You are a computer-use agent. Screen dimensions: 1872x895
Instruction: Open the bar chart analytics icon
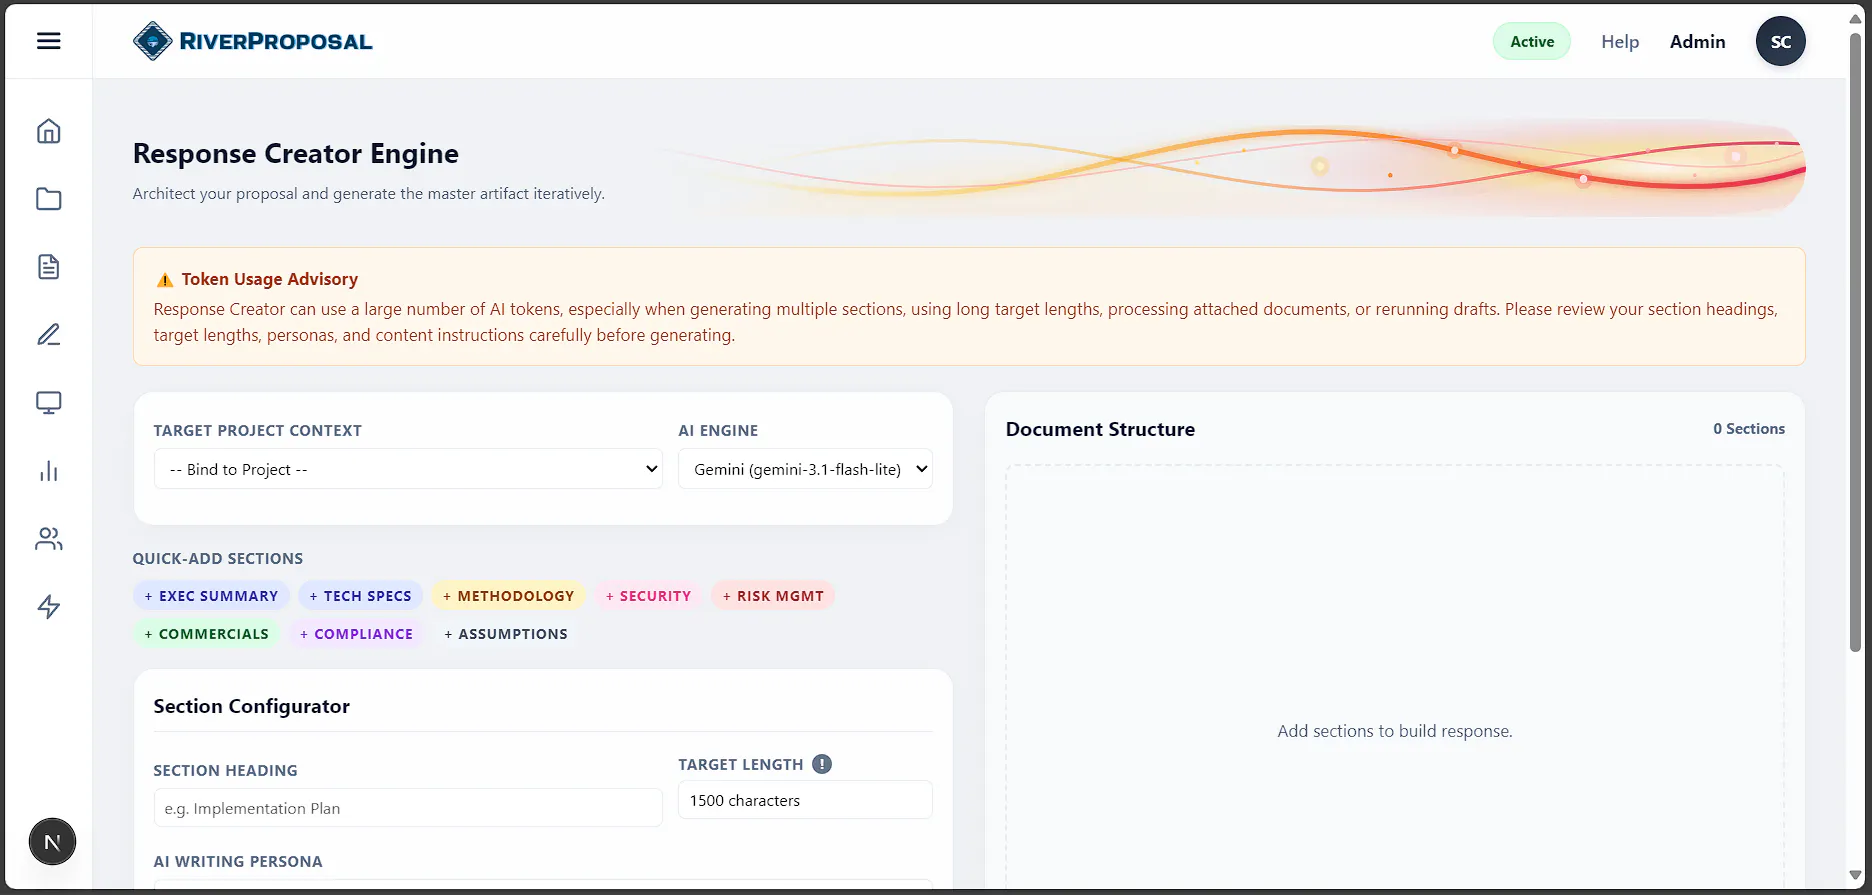(49, 471)
